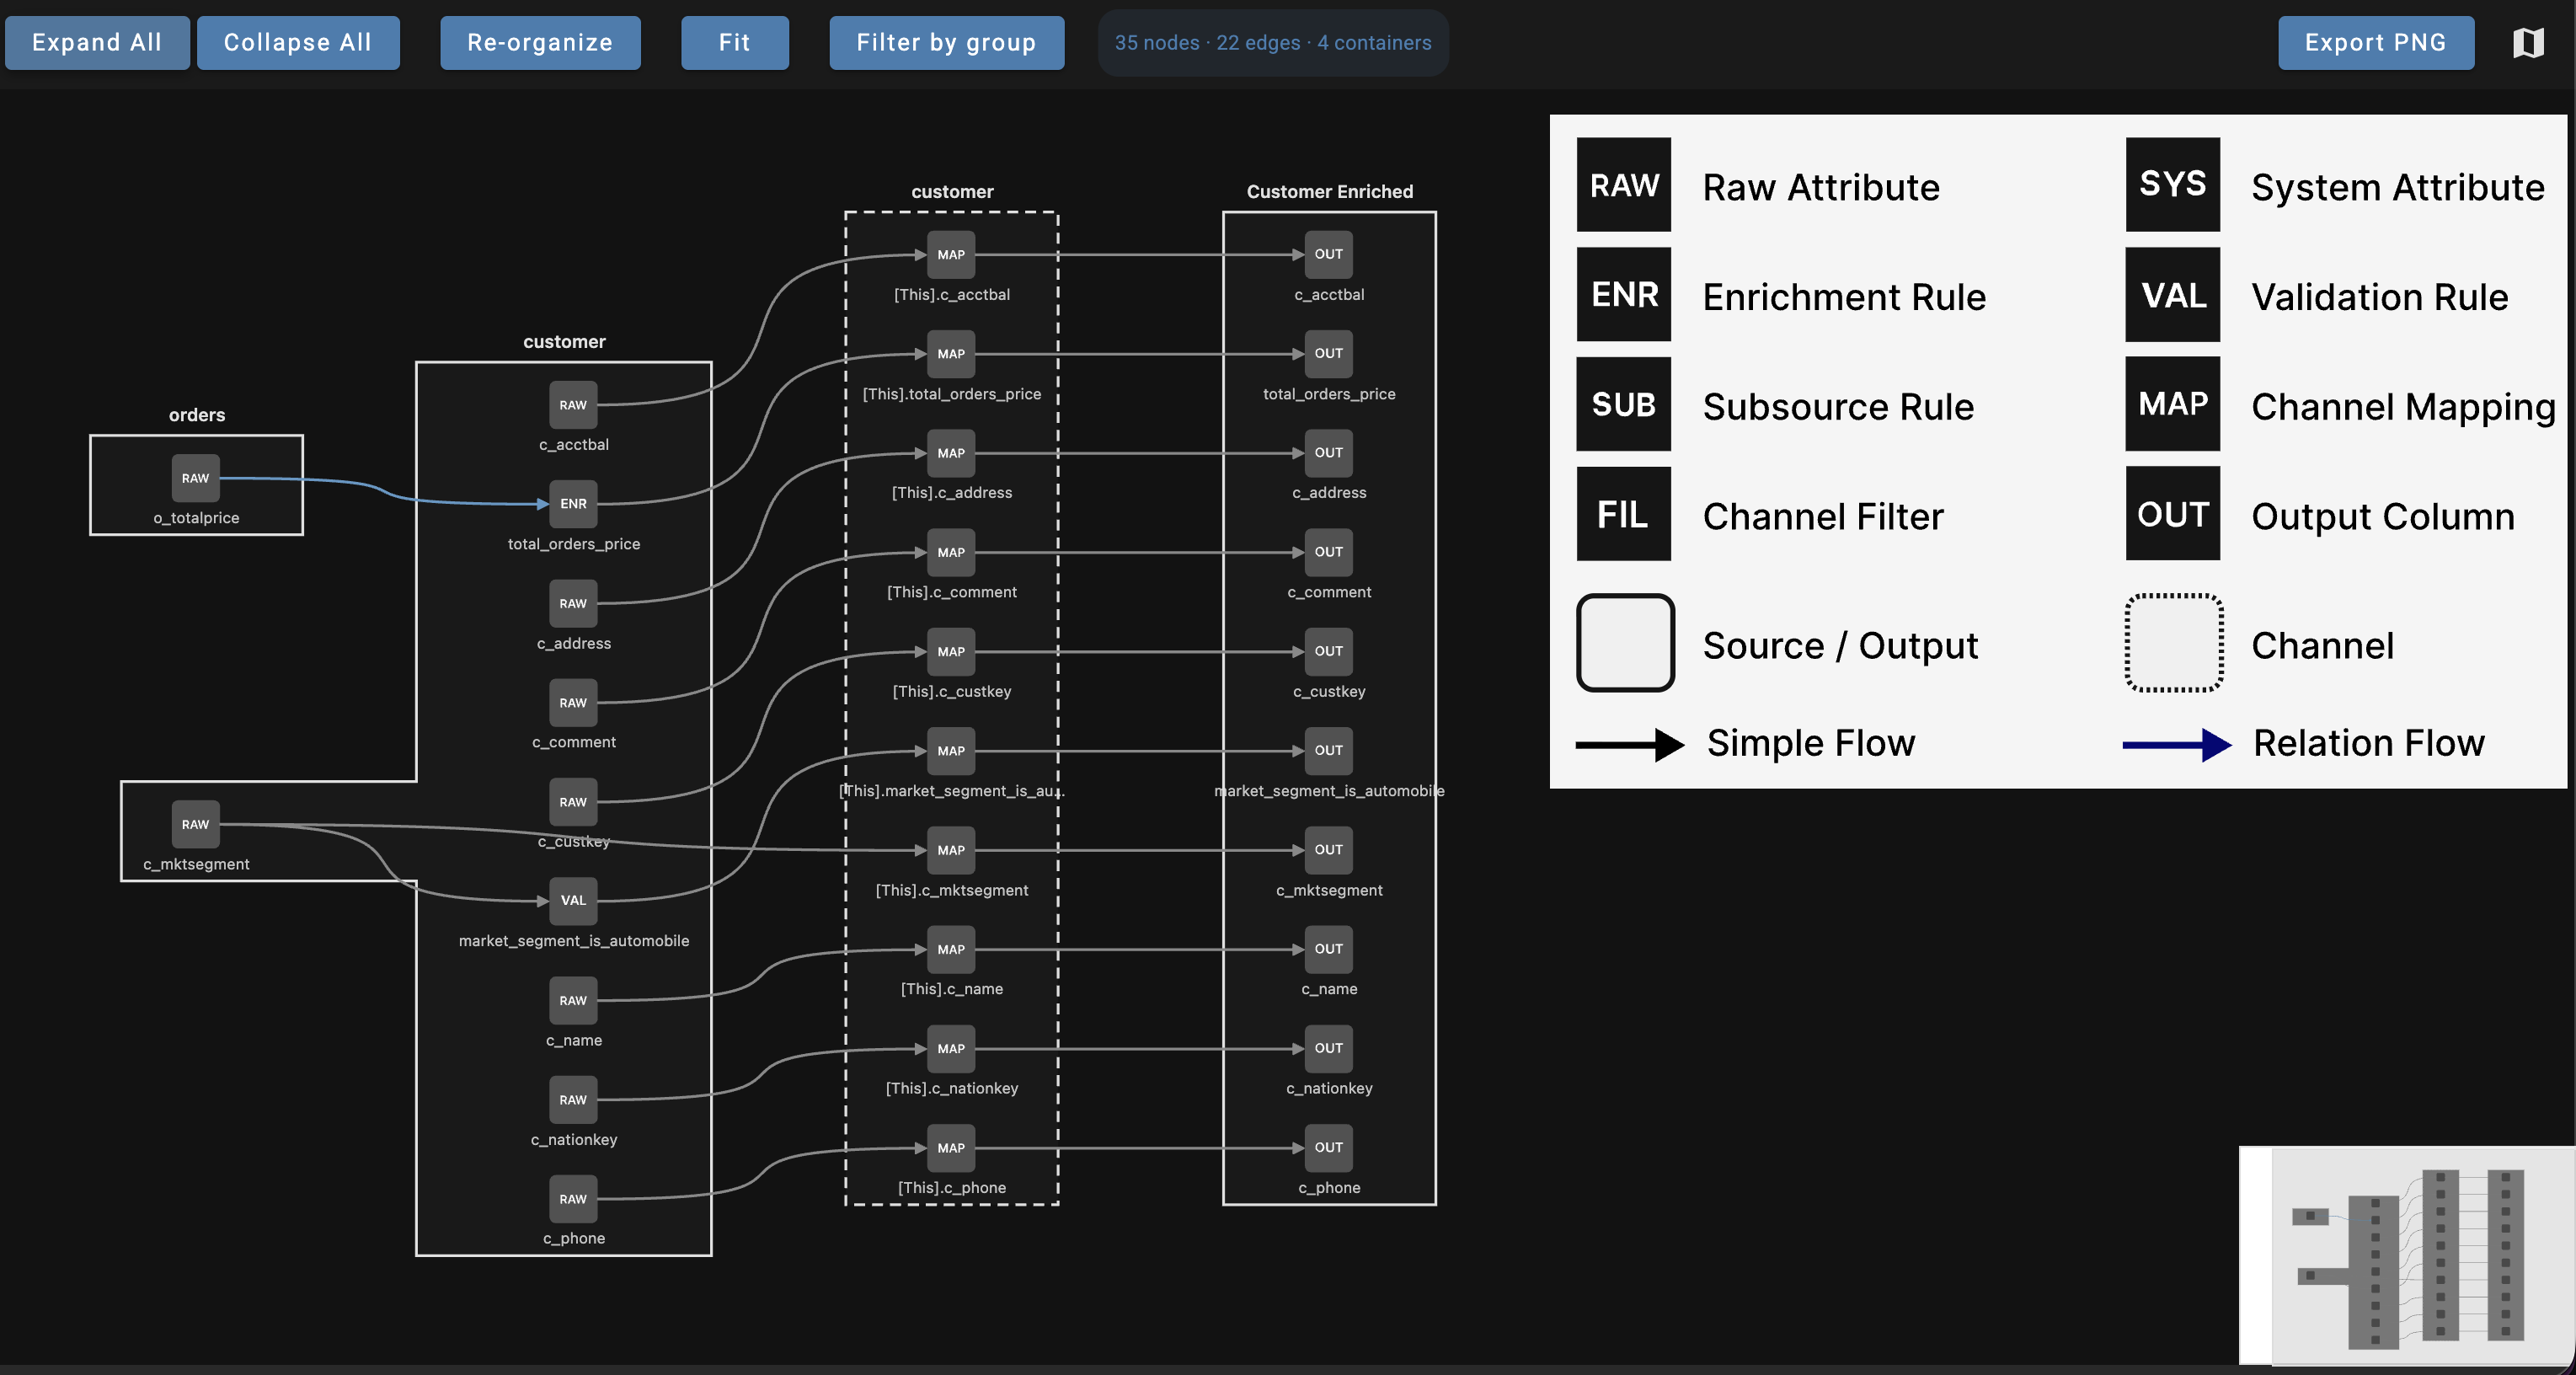Select the o_totalprice RAW node
Screen dimensions: 2576x1375
pos(195,478)
